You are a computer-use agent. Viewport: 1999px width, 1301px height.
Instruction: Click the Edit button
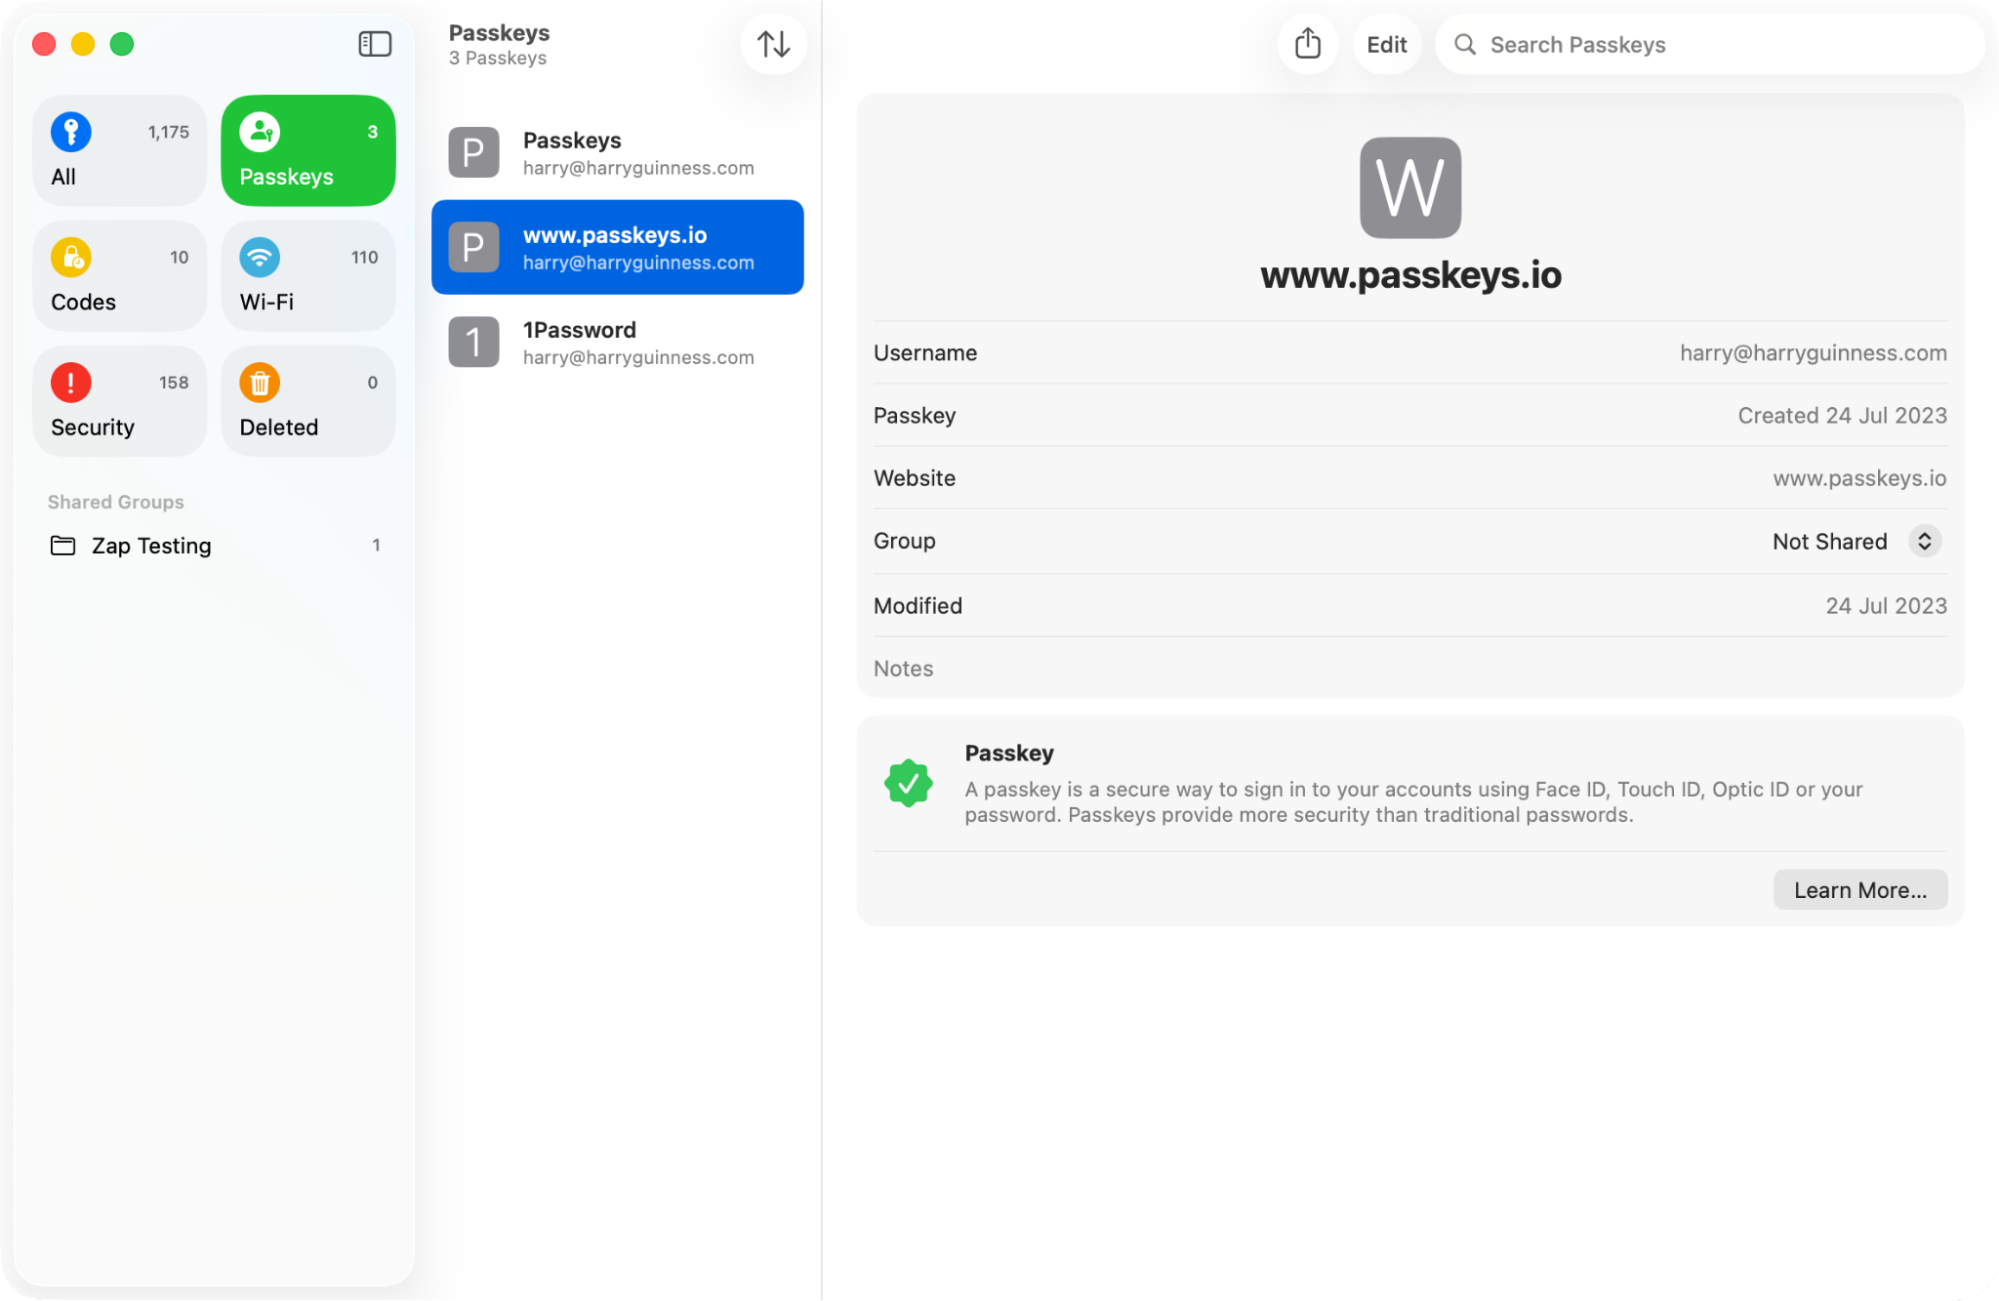(1386, 44)
